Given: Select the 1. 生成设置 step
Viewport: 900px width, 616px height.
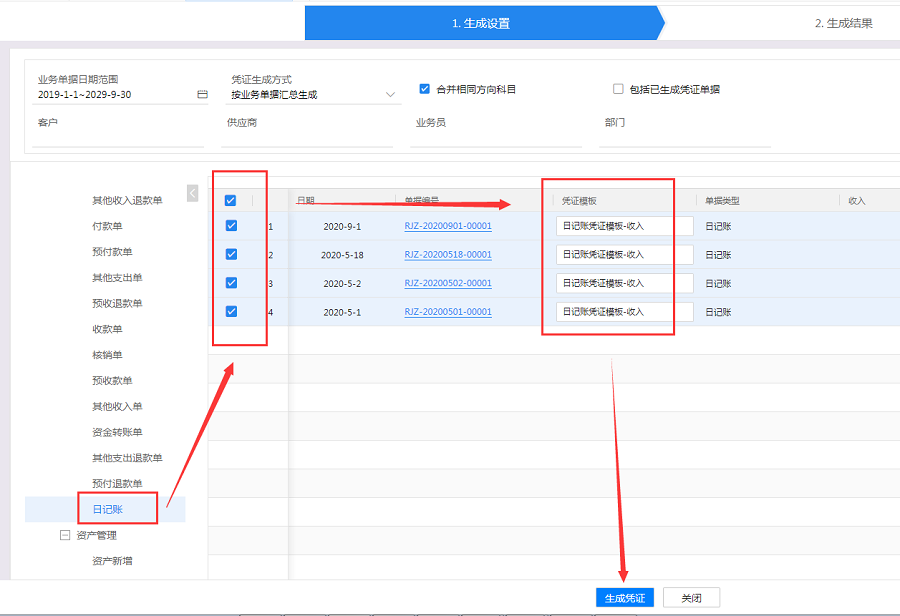Looking at the screenshot, I should point(480,23).
